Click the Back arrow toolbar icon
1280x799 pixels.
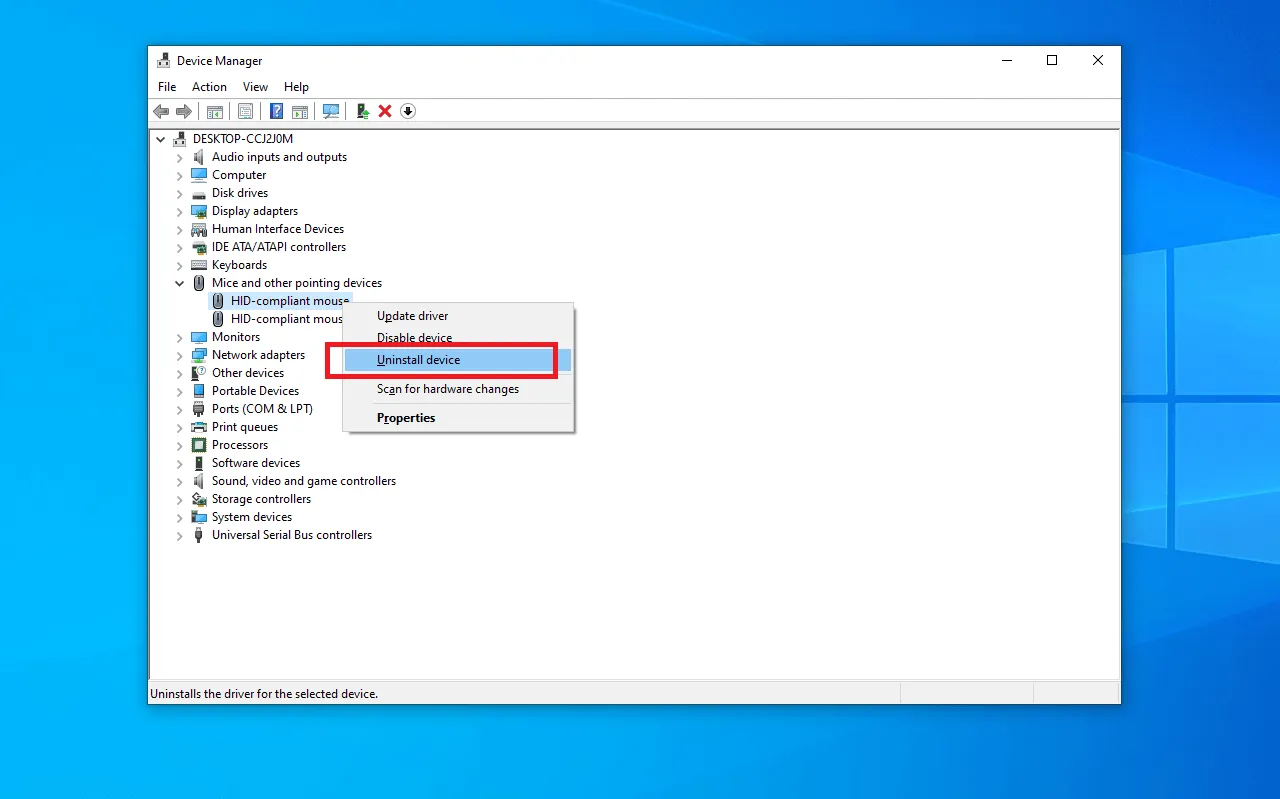coord(161,111)
